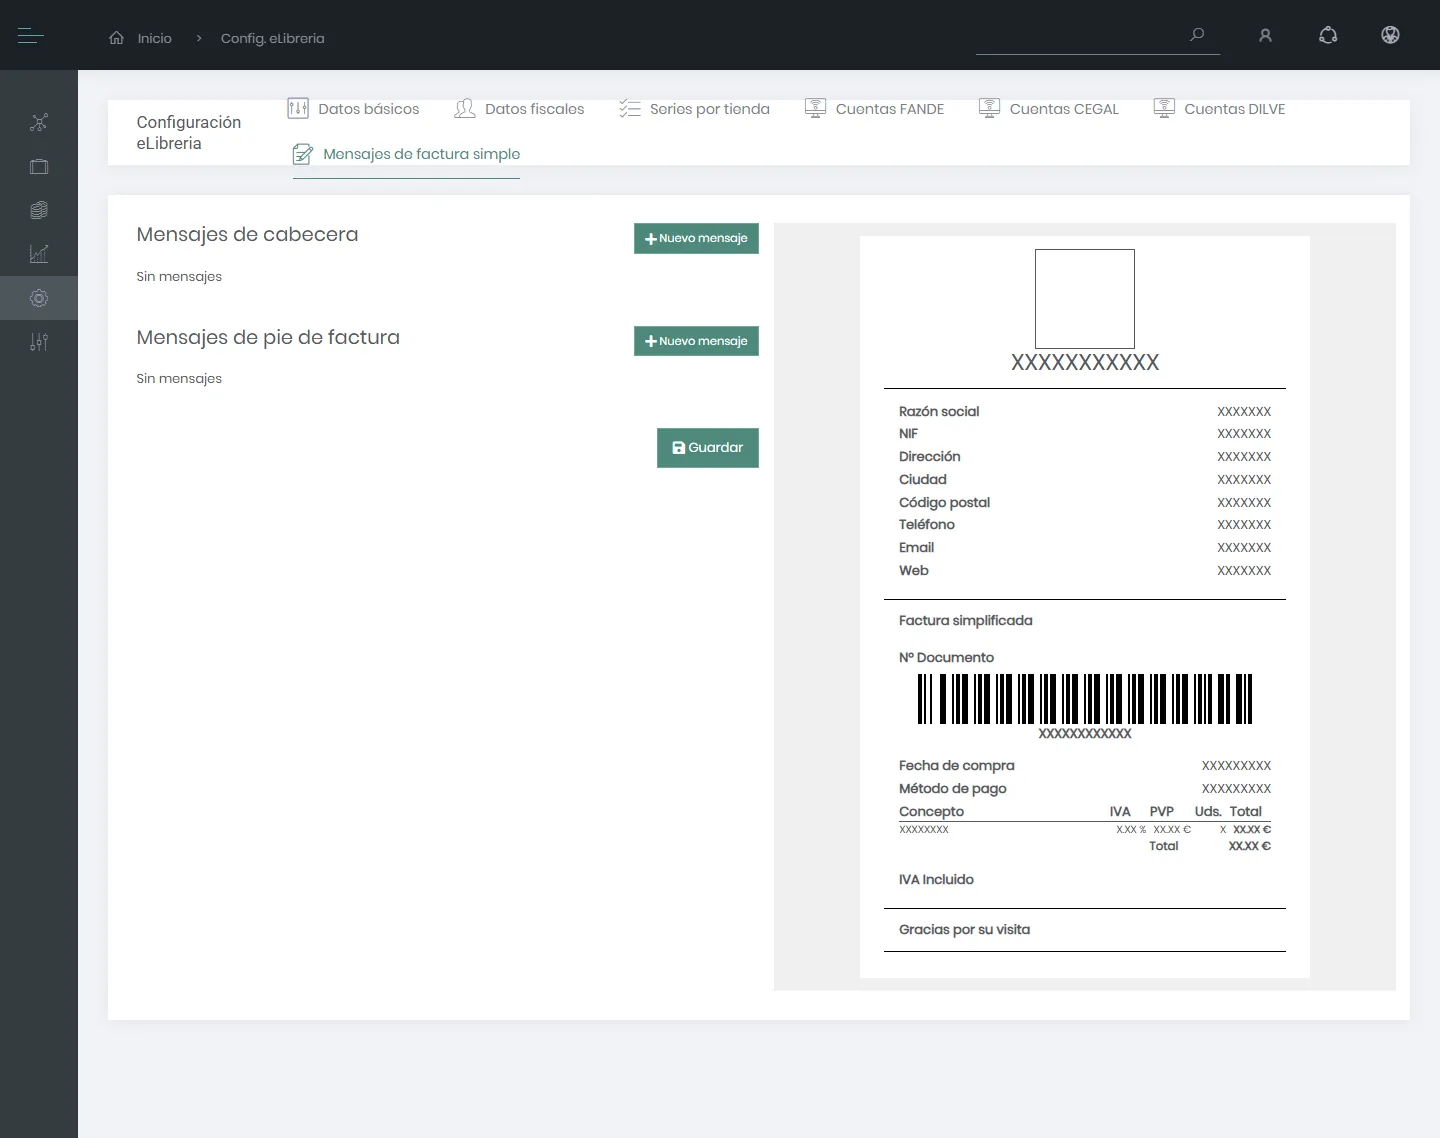Screen dimensions: 1440x1138
Task: Click the globe icon in the top bar
Action: coord(1390,35)
